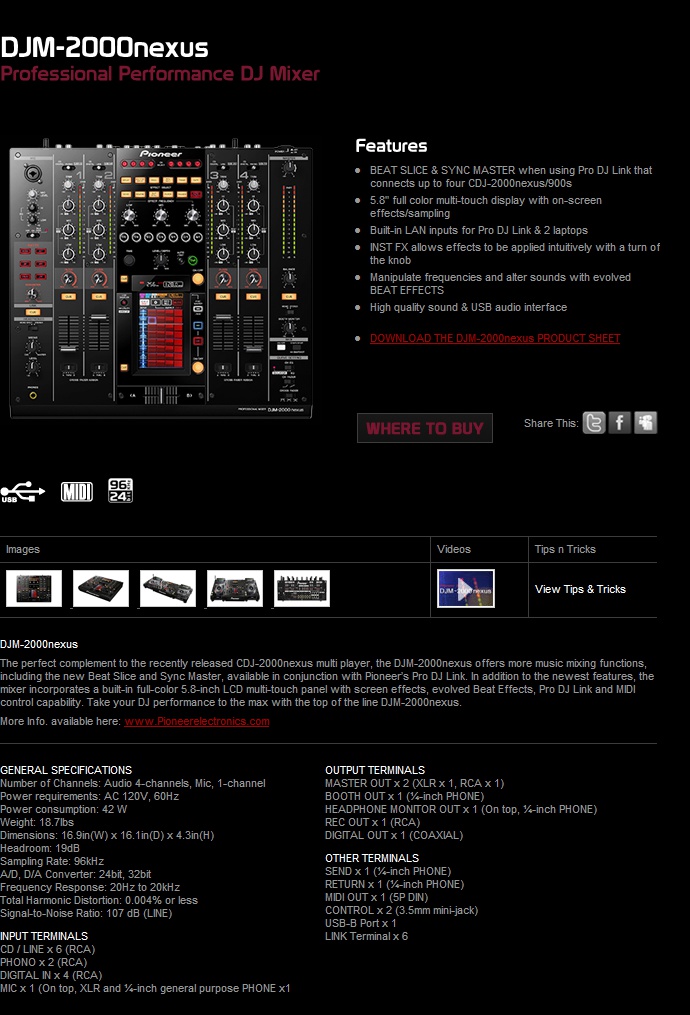
Task: Click 'LINK Terminal x 6' line
Action: tap(366, 936)
